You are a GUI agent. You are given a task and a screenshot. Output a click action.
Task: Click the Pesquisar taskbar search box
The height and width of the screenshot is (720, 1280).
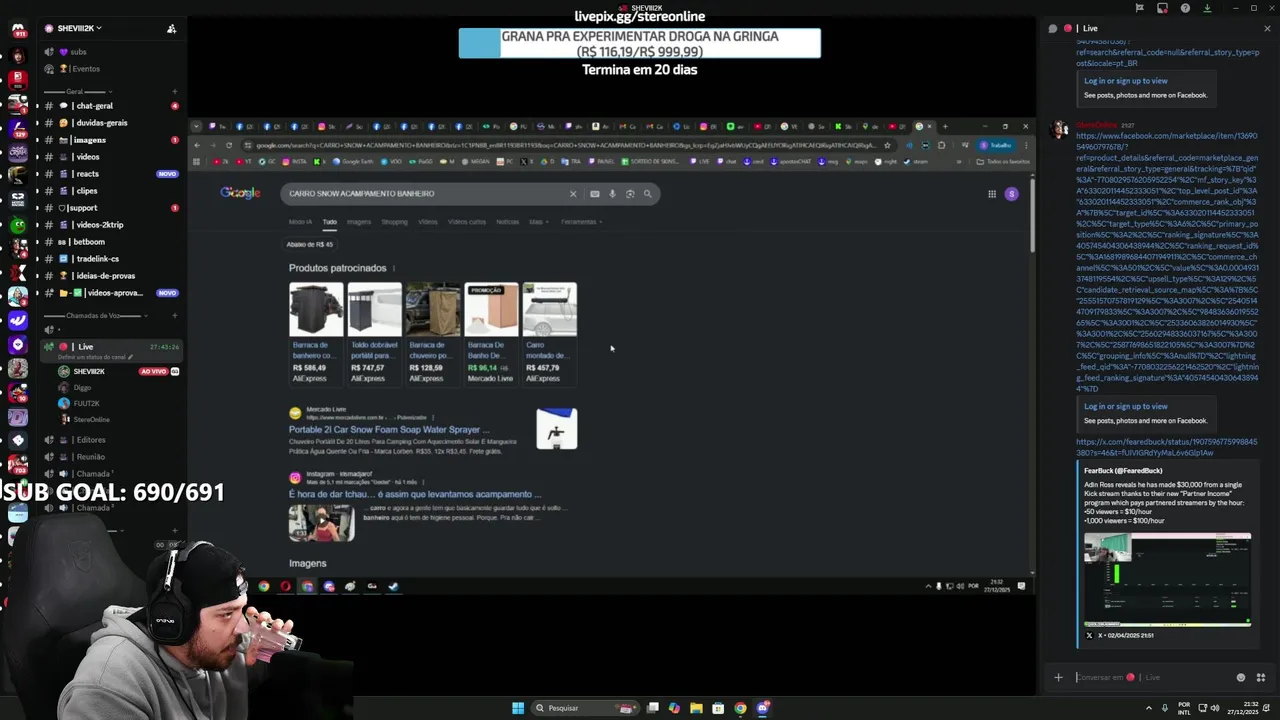pos(585,708)
